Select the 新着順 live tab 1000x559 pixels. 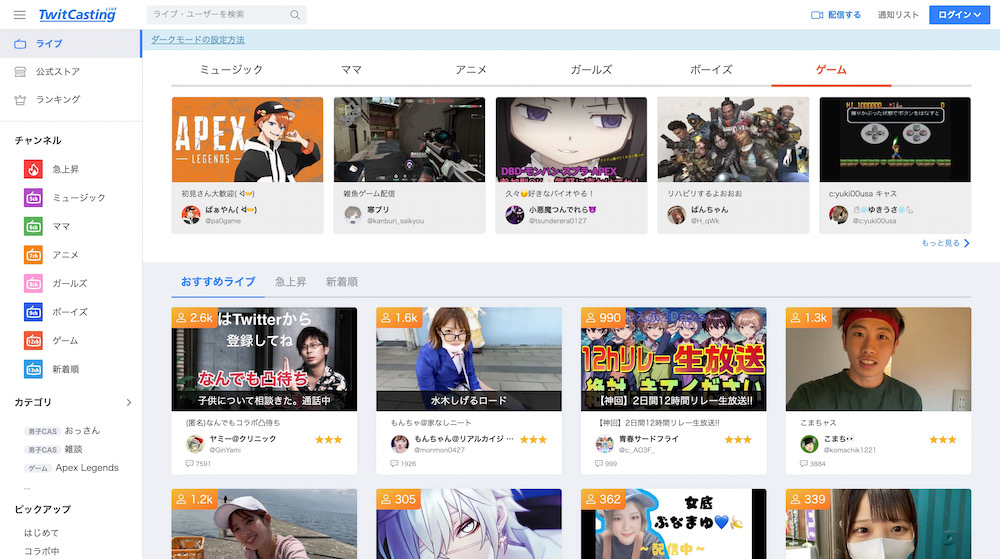342,282
